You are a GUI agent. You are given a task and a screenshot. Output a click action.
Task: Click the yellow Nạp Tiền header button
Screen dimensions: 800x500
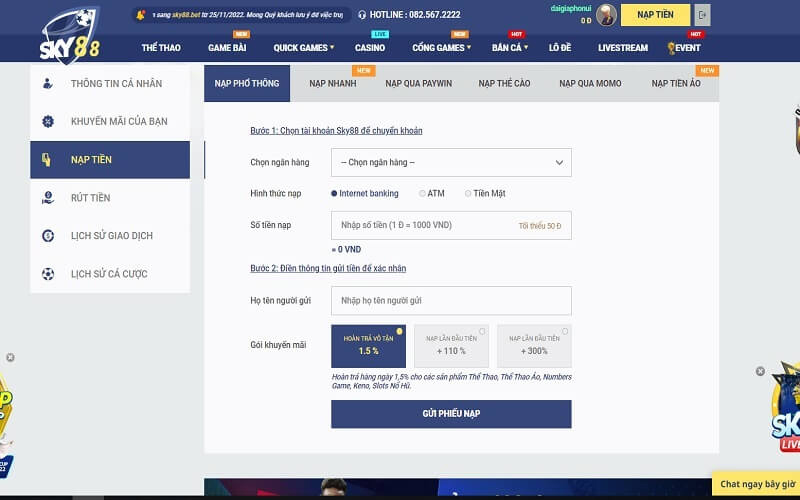(655, 15)
